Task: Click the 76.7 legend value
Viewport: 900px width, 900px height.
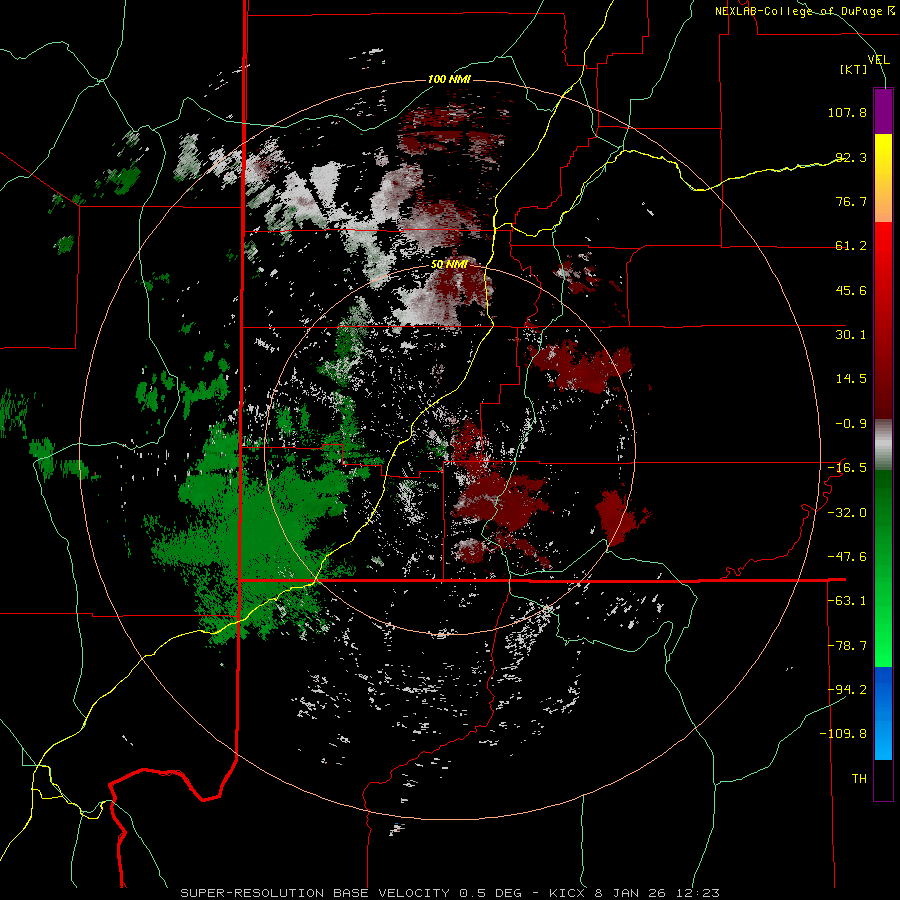Action: 851,201
